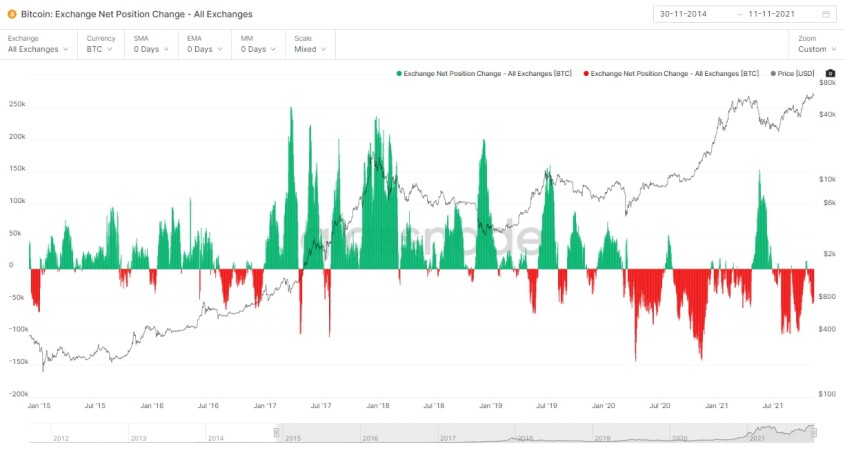Click the 2018 label in navigator

525,438
